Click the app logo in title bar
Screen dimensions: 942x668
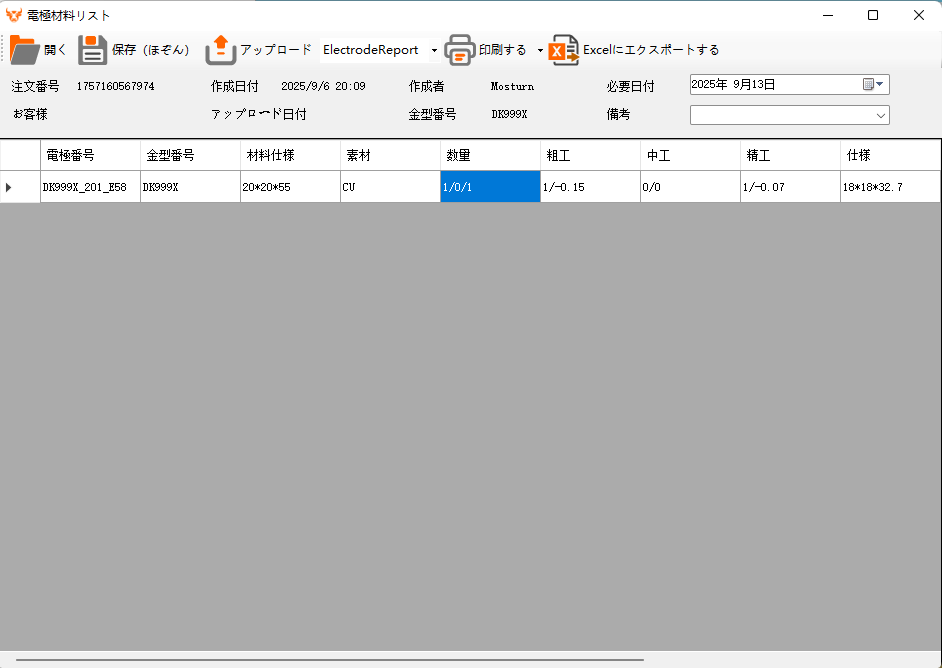(x=13, y=15)
